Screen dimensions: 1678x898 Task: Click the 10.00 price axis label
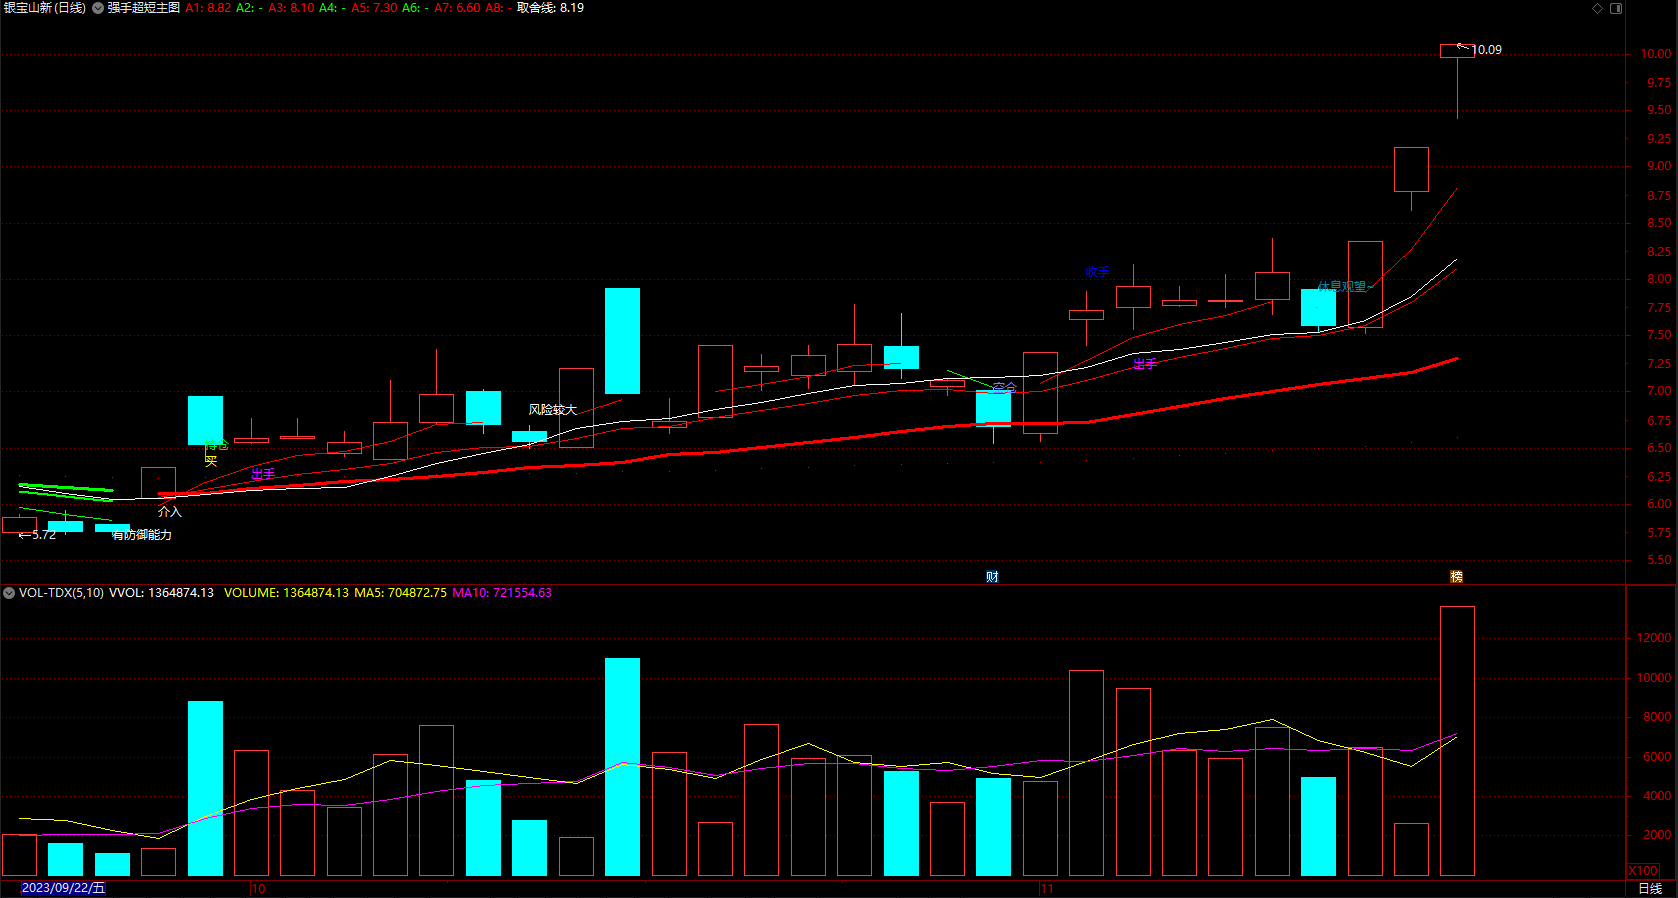tap(1655, 54)
